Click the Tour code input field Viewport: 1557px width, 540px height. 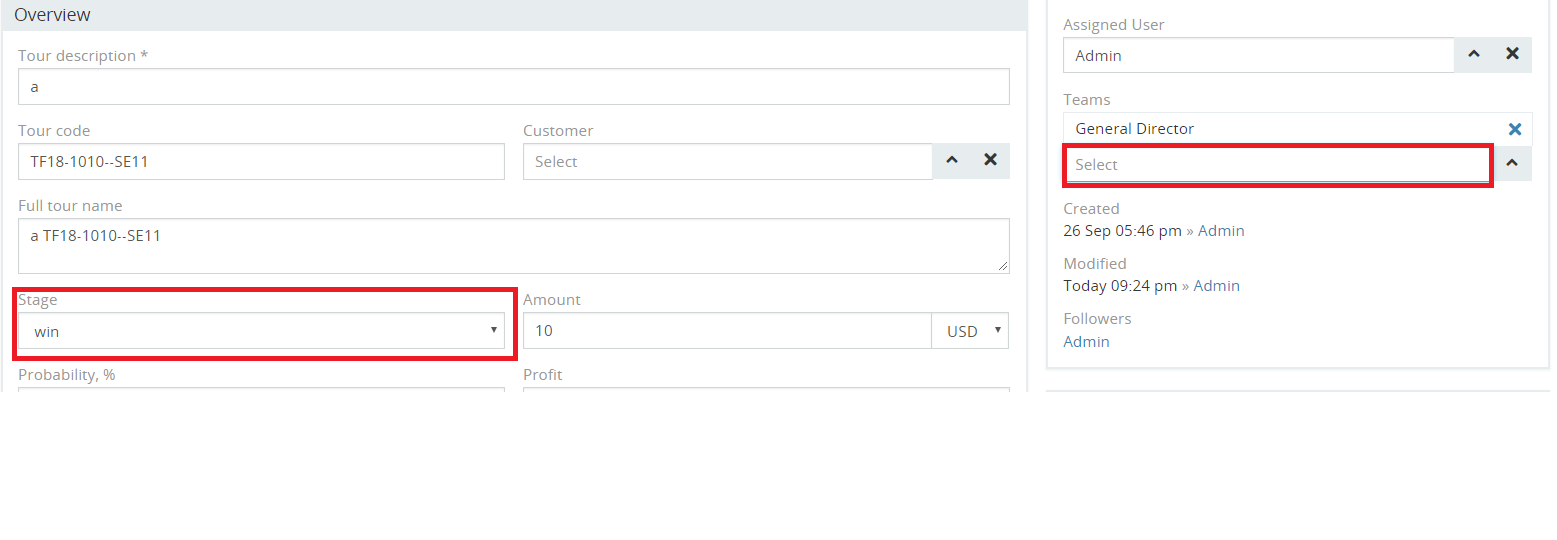261,161
